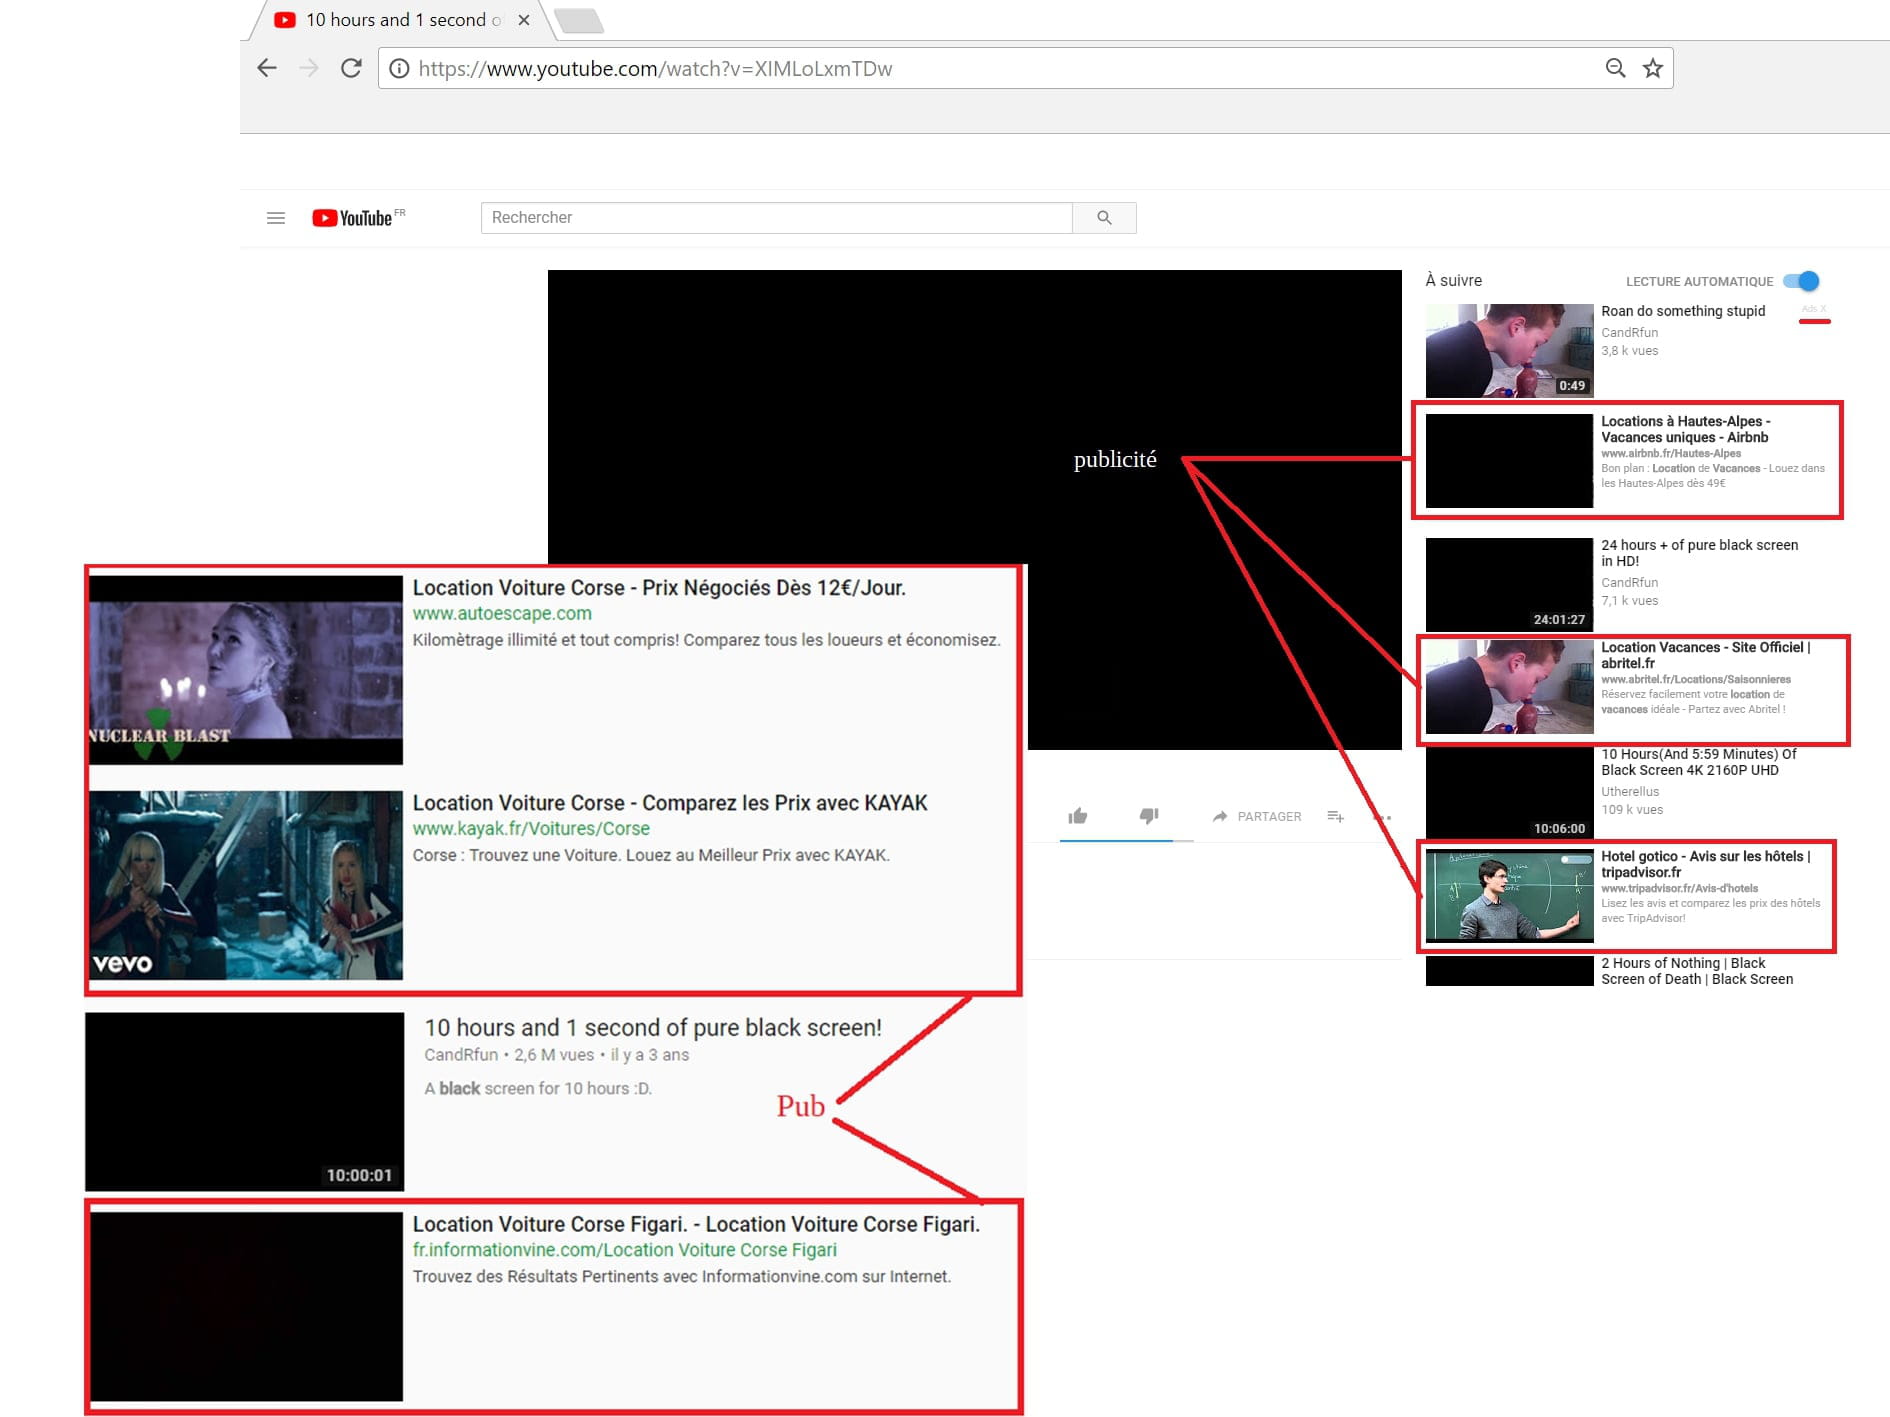This screenshot has height=1417, width=1890.
Task: Click the Informationvine Figari ad thumbnail
Action: tap(246, 1307)
